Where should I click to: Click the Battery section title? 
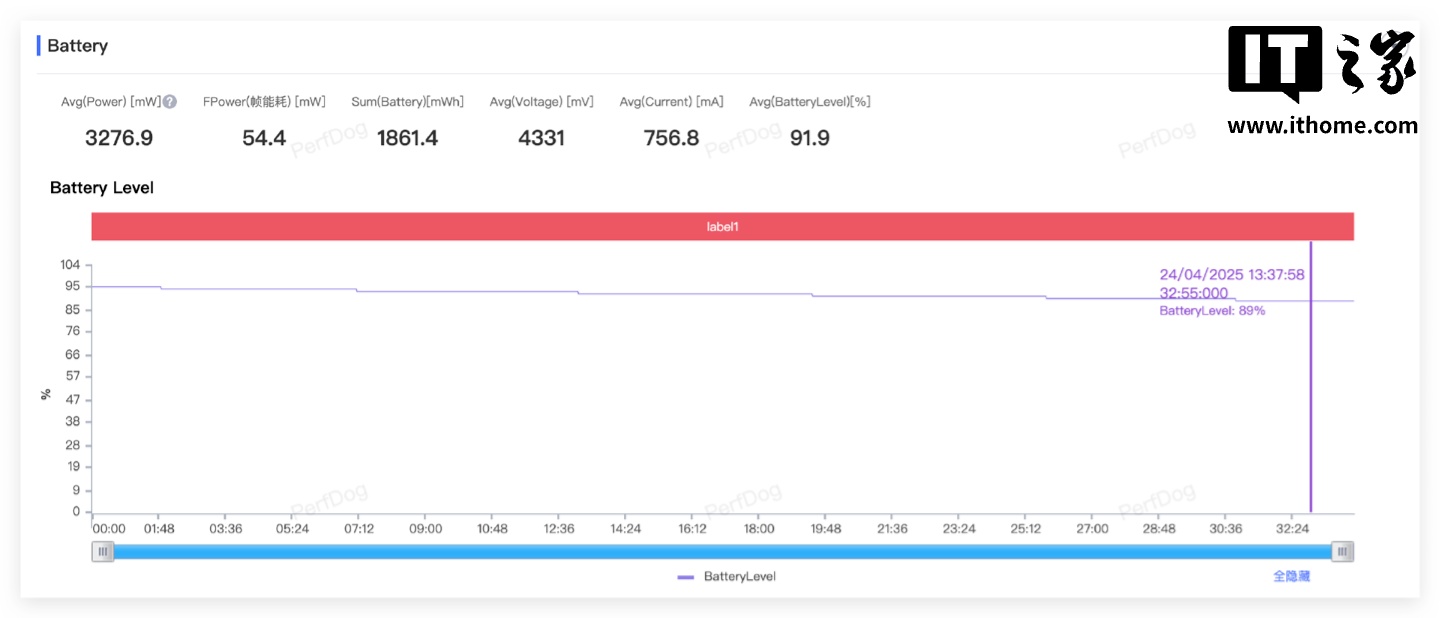77,46
